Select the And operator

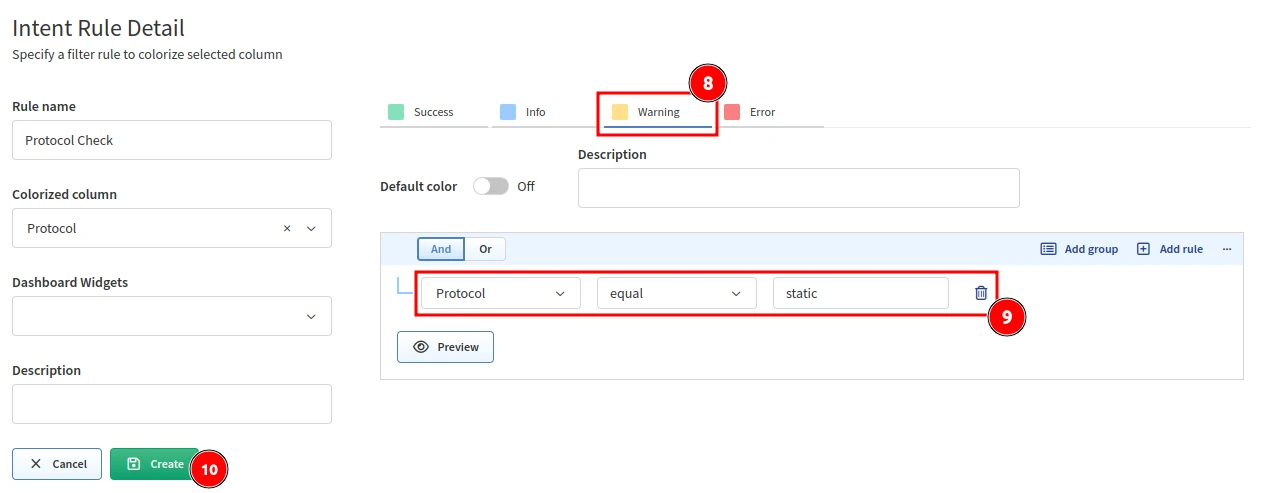(x=441, y=249)
